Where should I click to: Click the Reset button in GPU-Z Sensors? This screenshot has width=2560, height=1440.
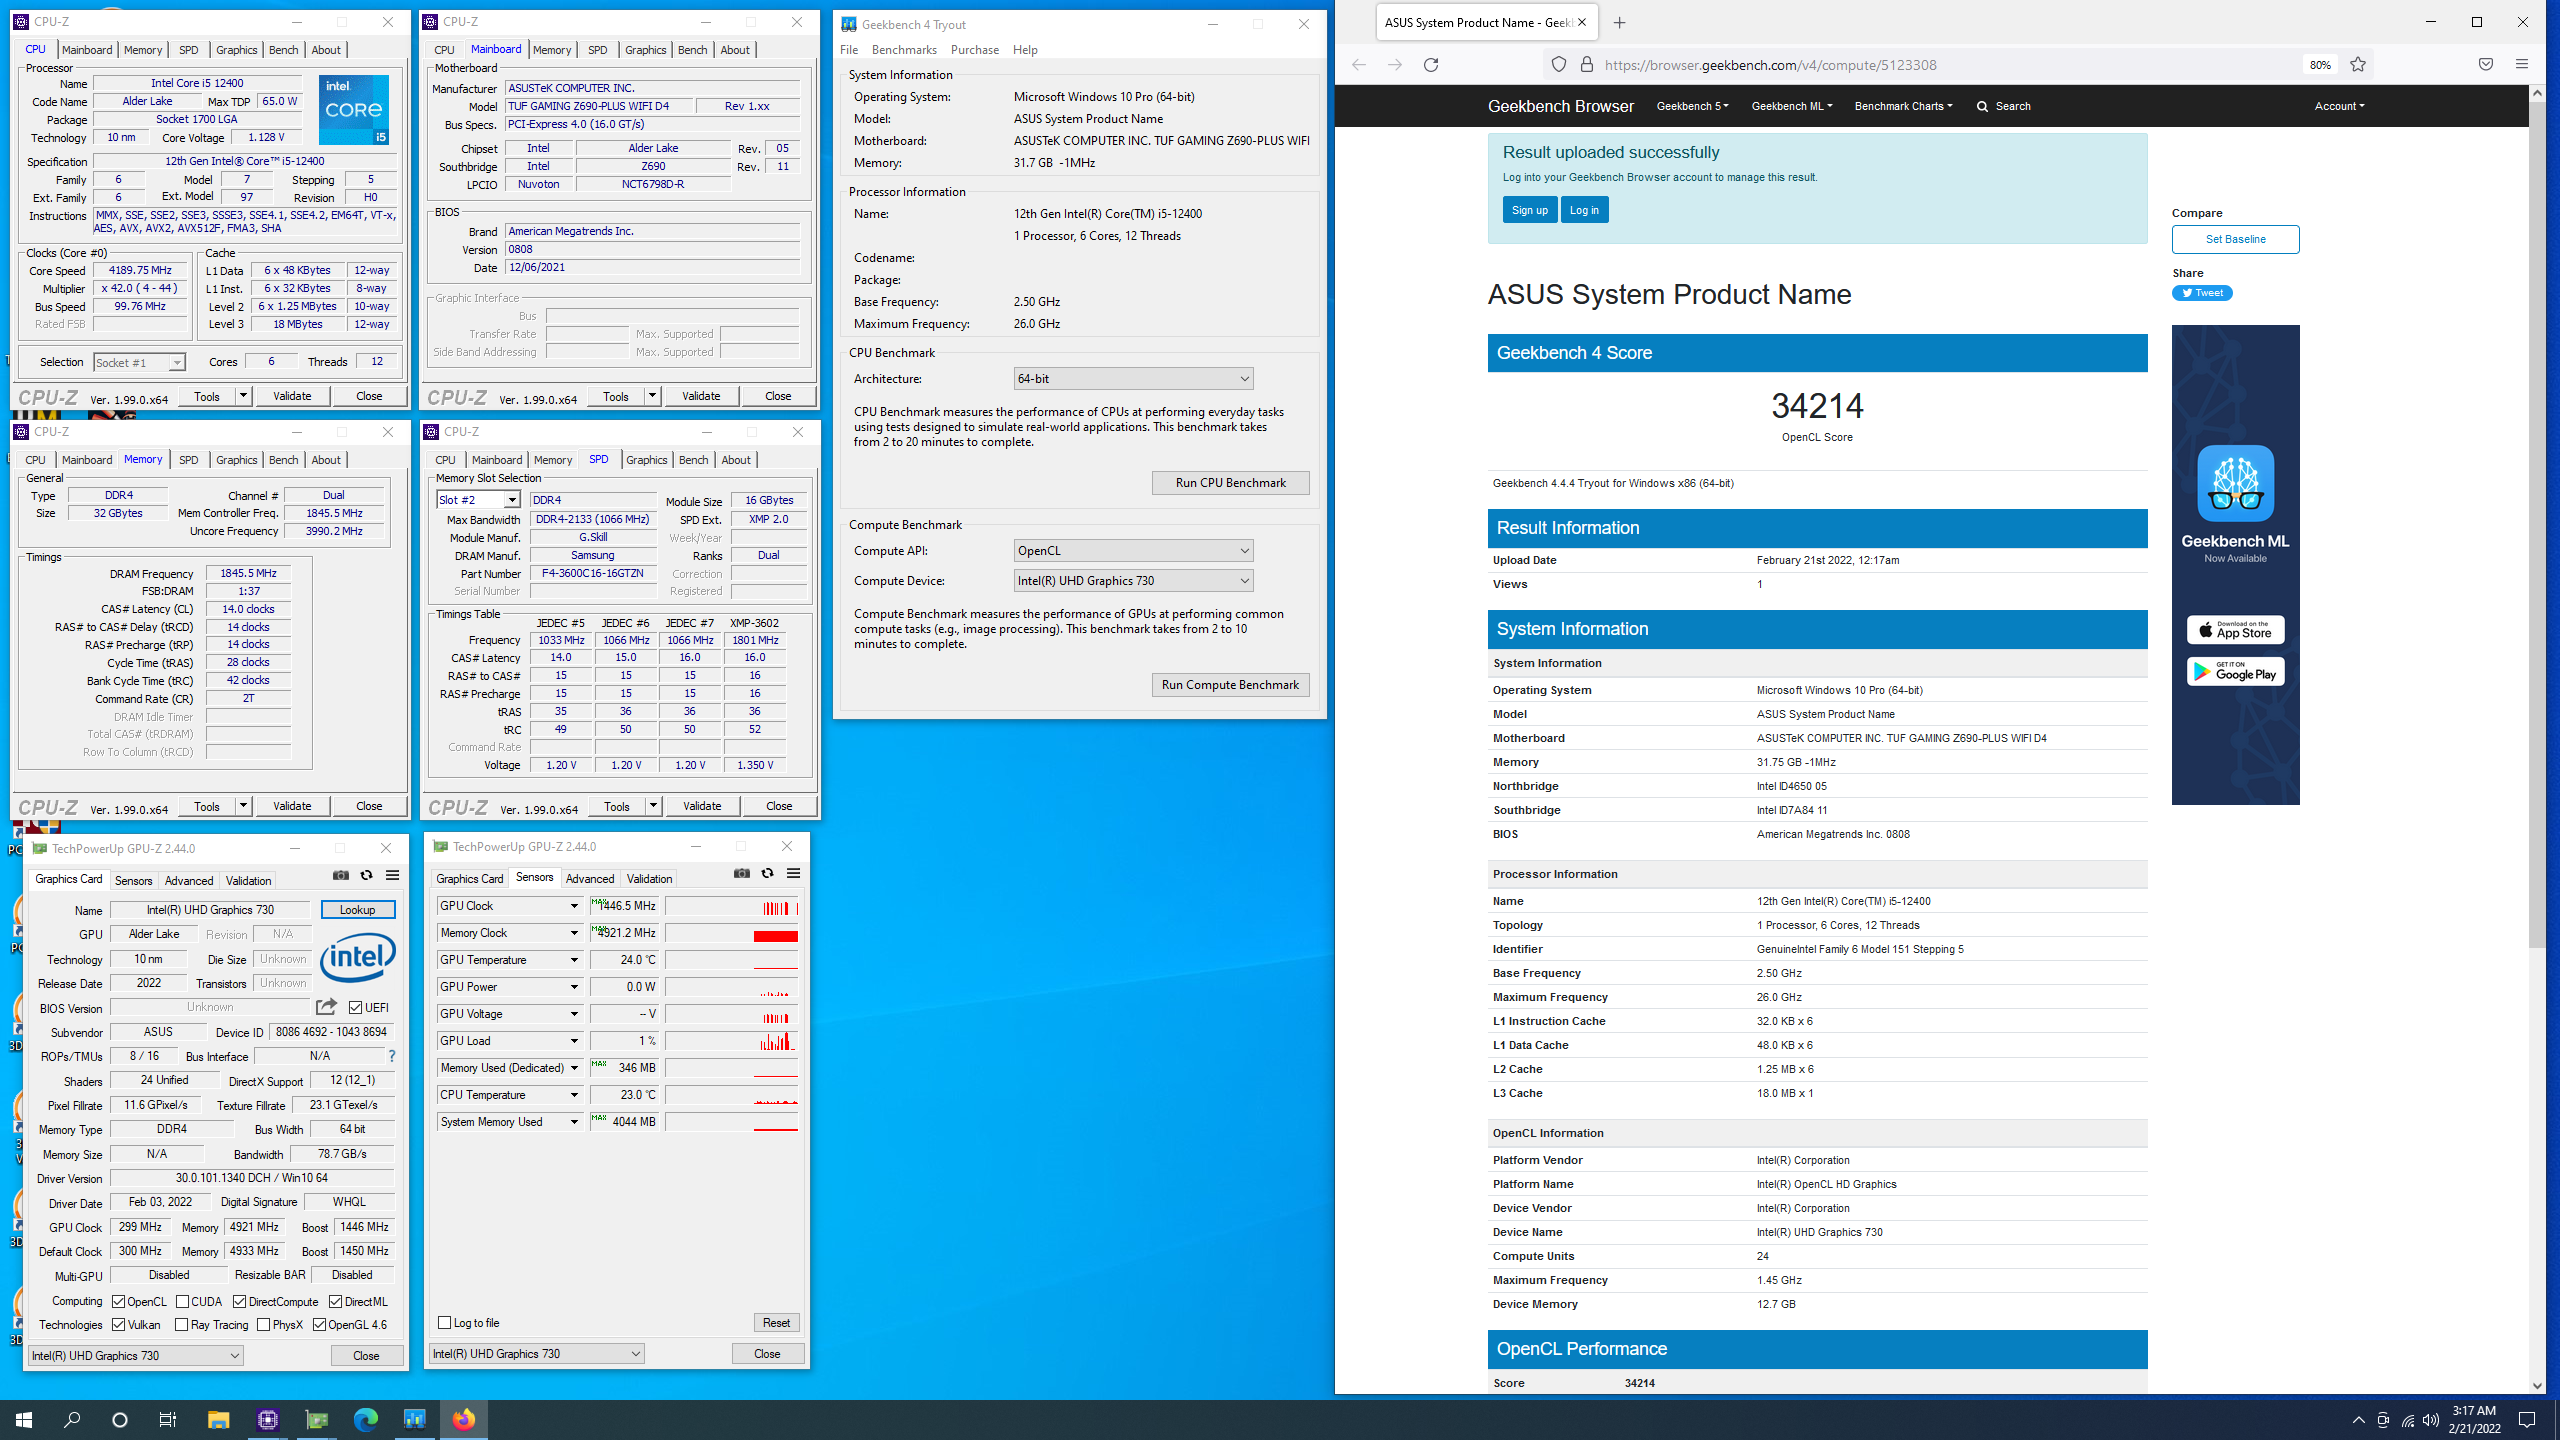776,1323
